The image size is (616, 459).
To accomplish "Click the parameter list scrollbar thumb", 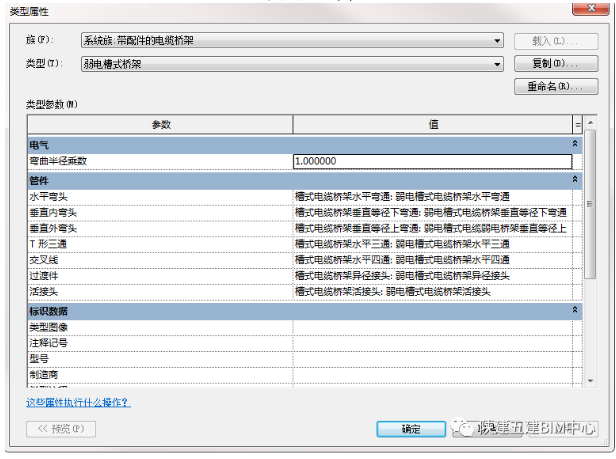I will (590, 204).
